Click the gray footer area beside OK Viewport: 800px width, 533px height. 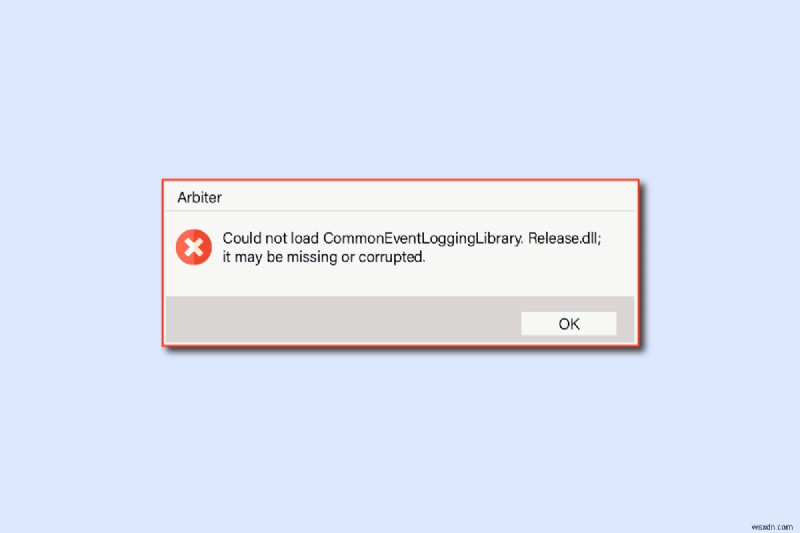coord(343,320)
